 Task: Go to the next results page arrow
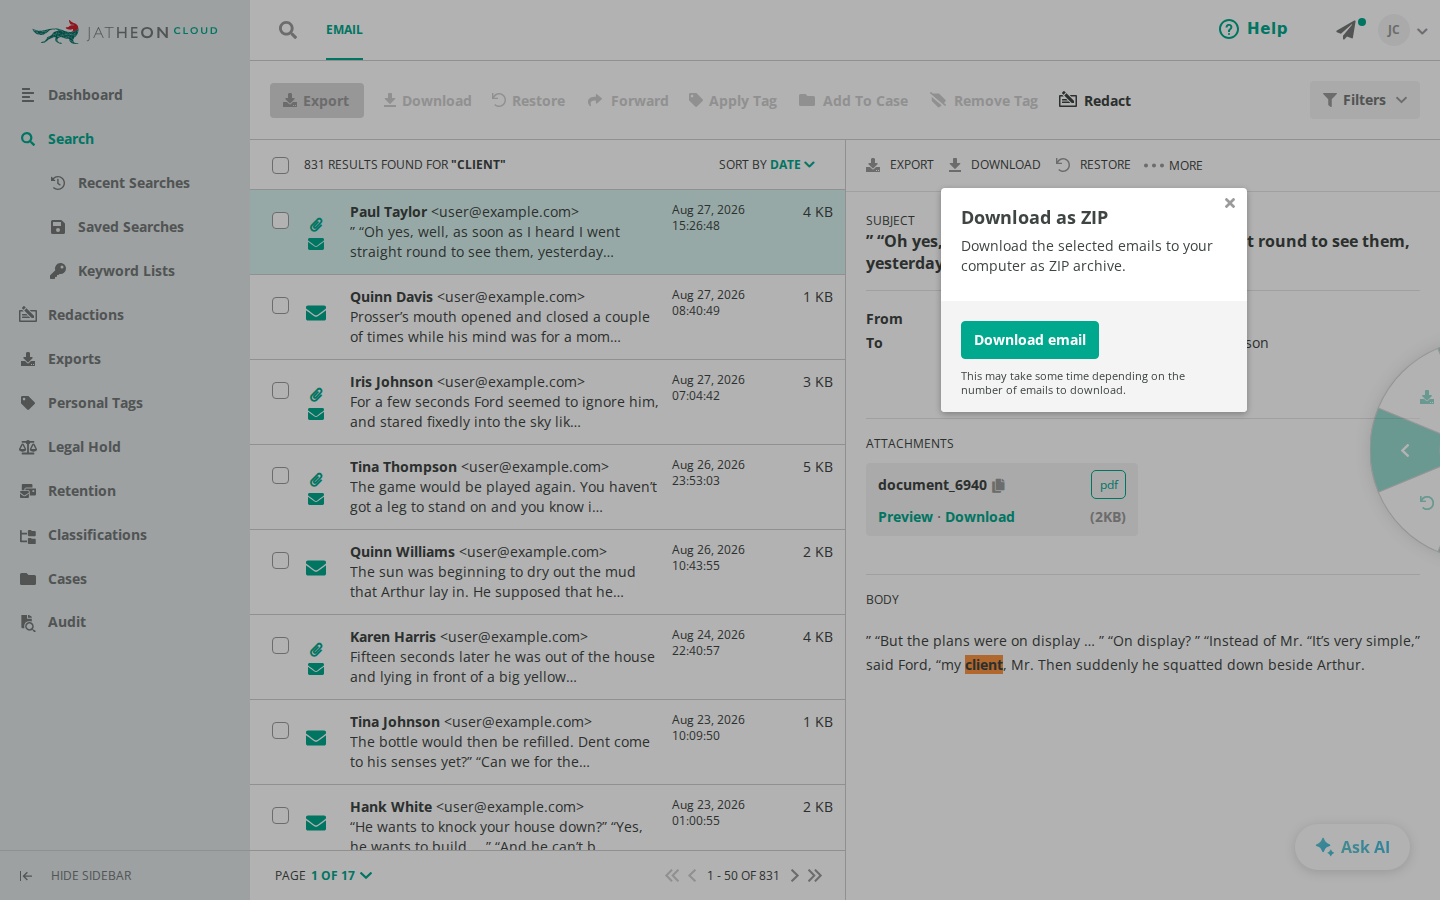pyautogui.click(x=795, y=876)
